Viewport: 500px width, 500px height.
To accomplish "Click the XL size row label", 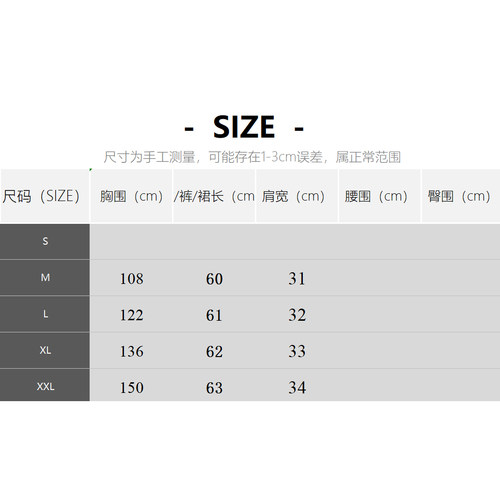I will click(45, 350).
